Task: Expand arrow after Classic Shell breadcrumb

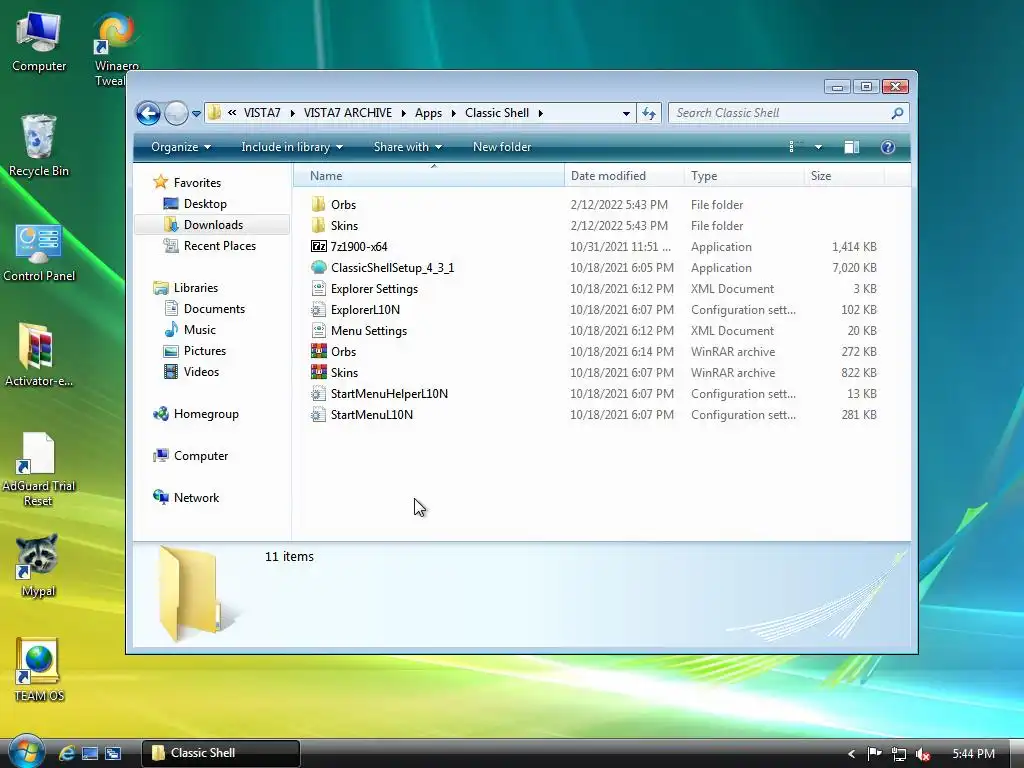Action: 541,113
